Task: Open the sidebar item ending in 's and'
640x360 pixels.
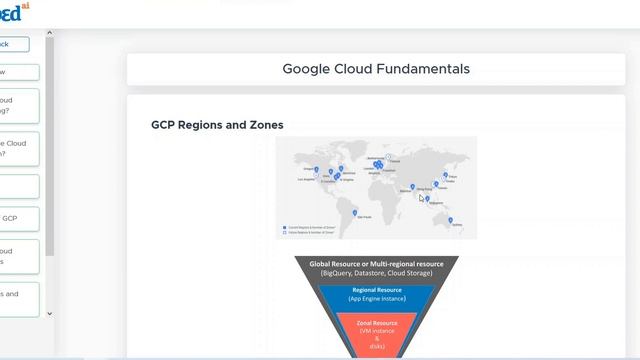Action: (x=19, y=299)
